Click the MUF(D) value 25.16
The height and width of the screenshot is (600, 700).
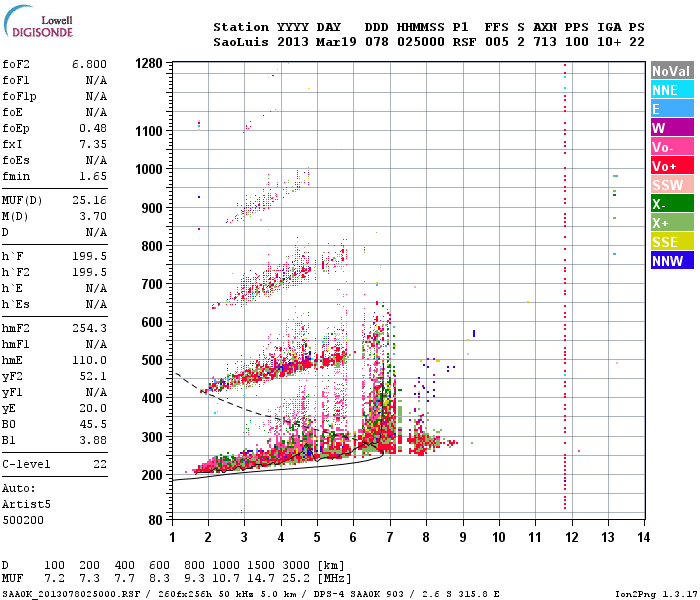click(89, 200)
